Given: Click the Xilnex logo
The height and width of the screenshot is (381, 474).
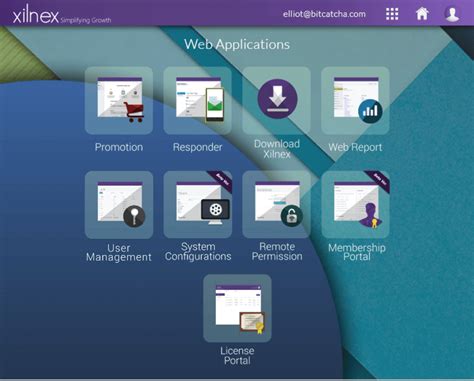Looking at the screenshot, I should click(x=35, y=15).
